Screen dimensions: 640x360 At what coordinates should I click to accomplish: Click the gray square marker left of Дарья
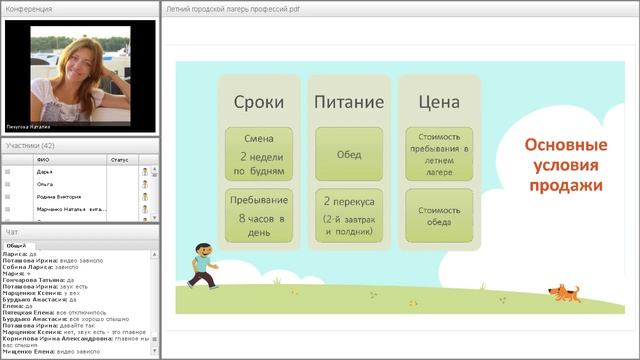click(7, 172)
